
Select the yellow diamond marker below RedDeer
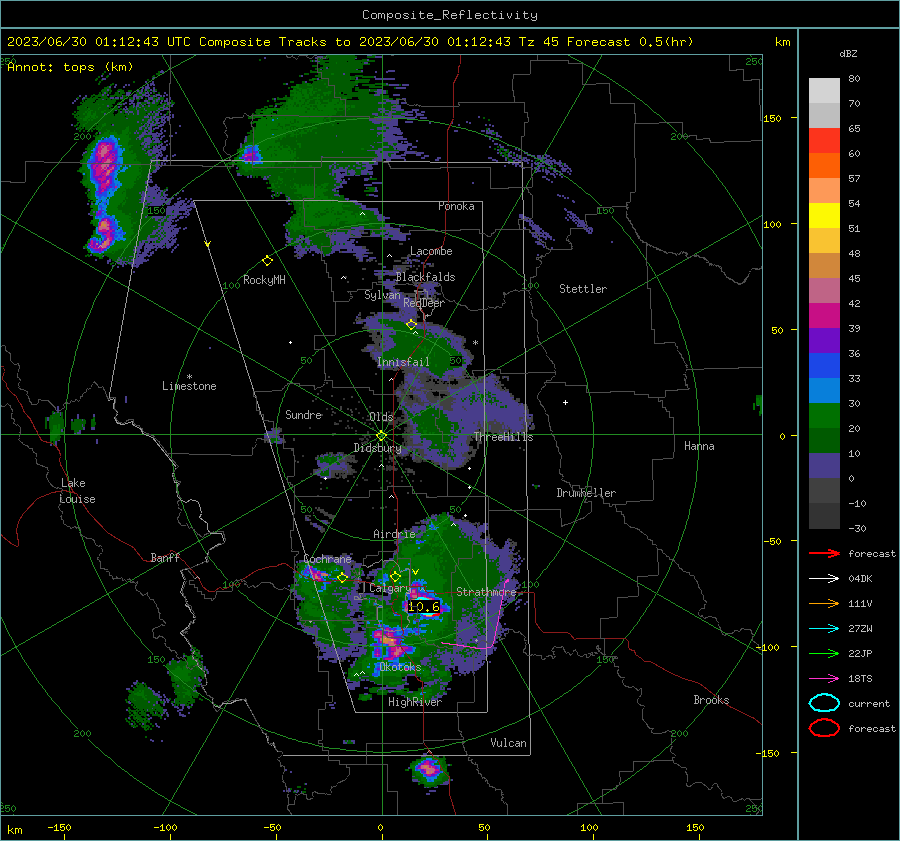point(411,325)
